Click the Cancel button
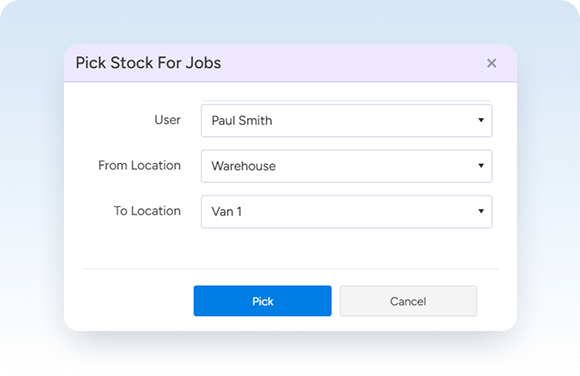This screenshot has height=376, width=580. tap(408, 301)
